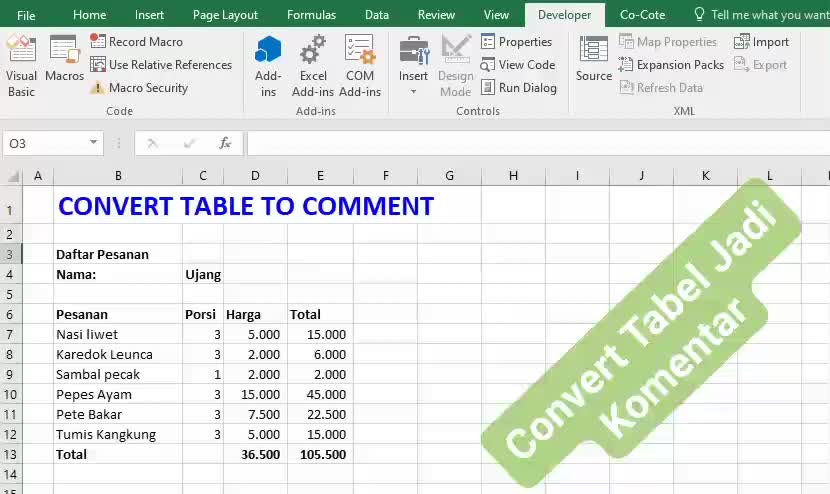
Task: Click the Import XML button
Action: click(x=761, y=41)
